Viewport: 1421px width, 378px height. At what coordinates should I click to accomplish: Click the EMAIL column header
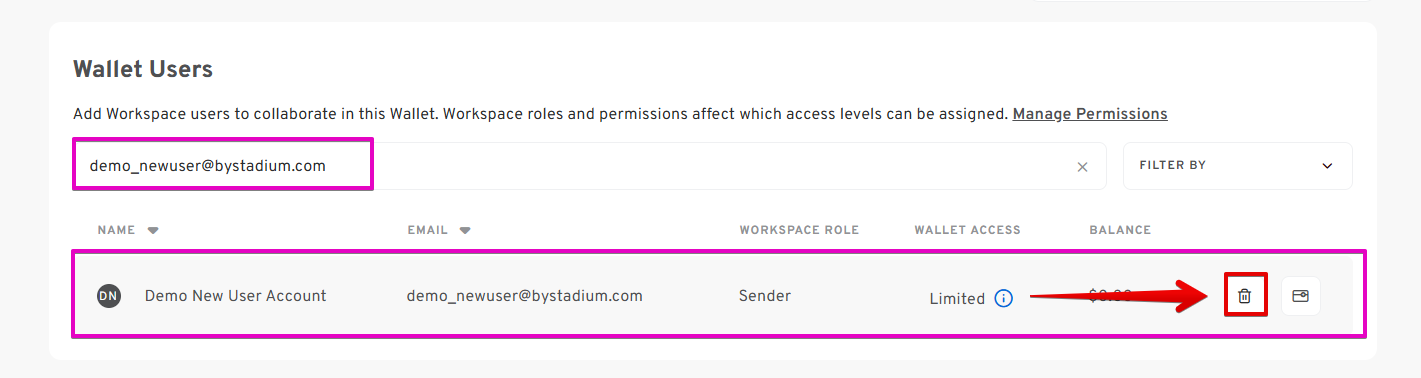[427, 230]
